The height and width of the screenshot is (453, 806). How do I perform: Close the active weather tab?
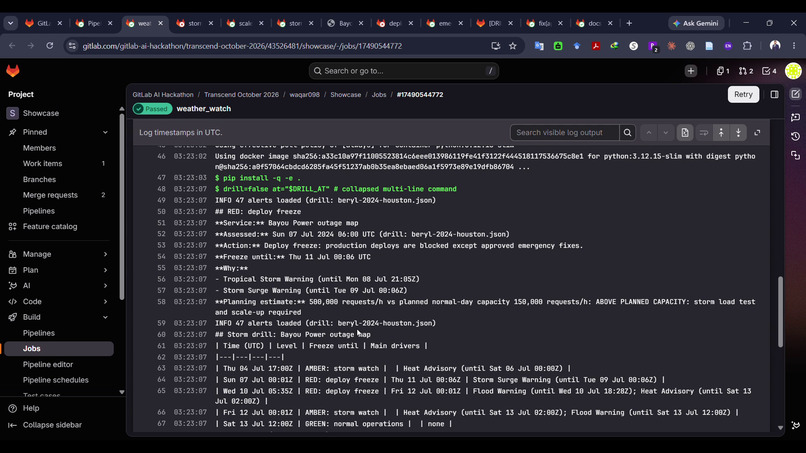[x=160, y=23]
